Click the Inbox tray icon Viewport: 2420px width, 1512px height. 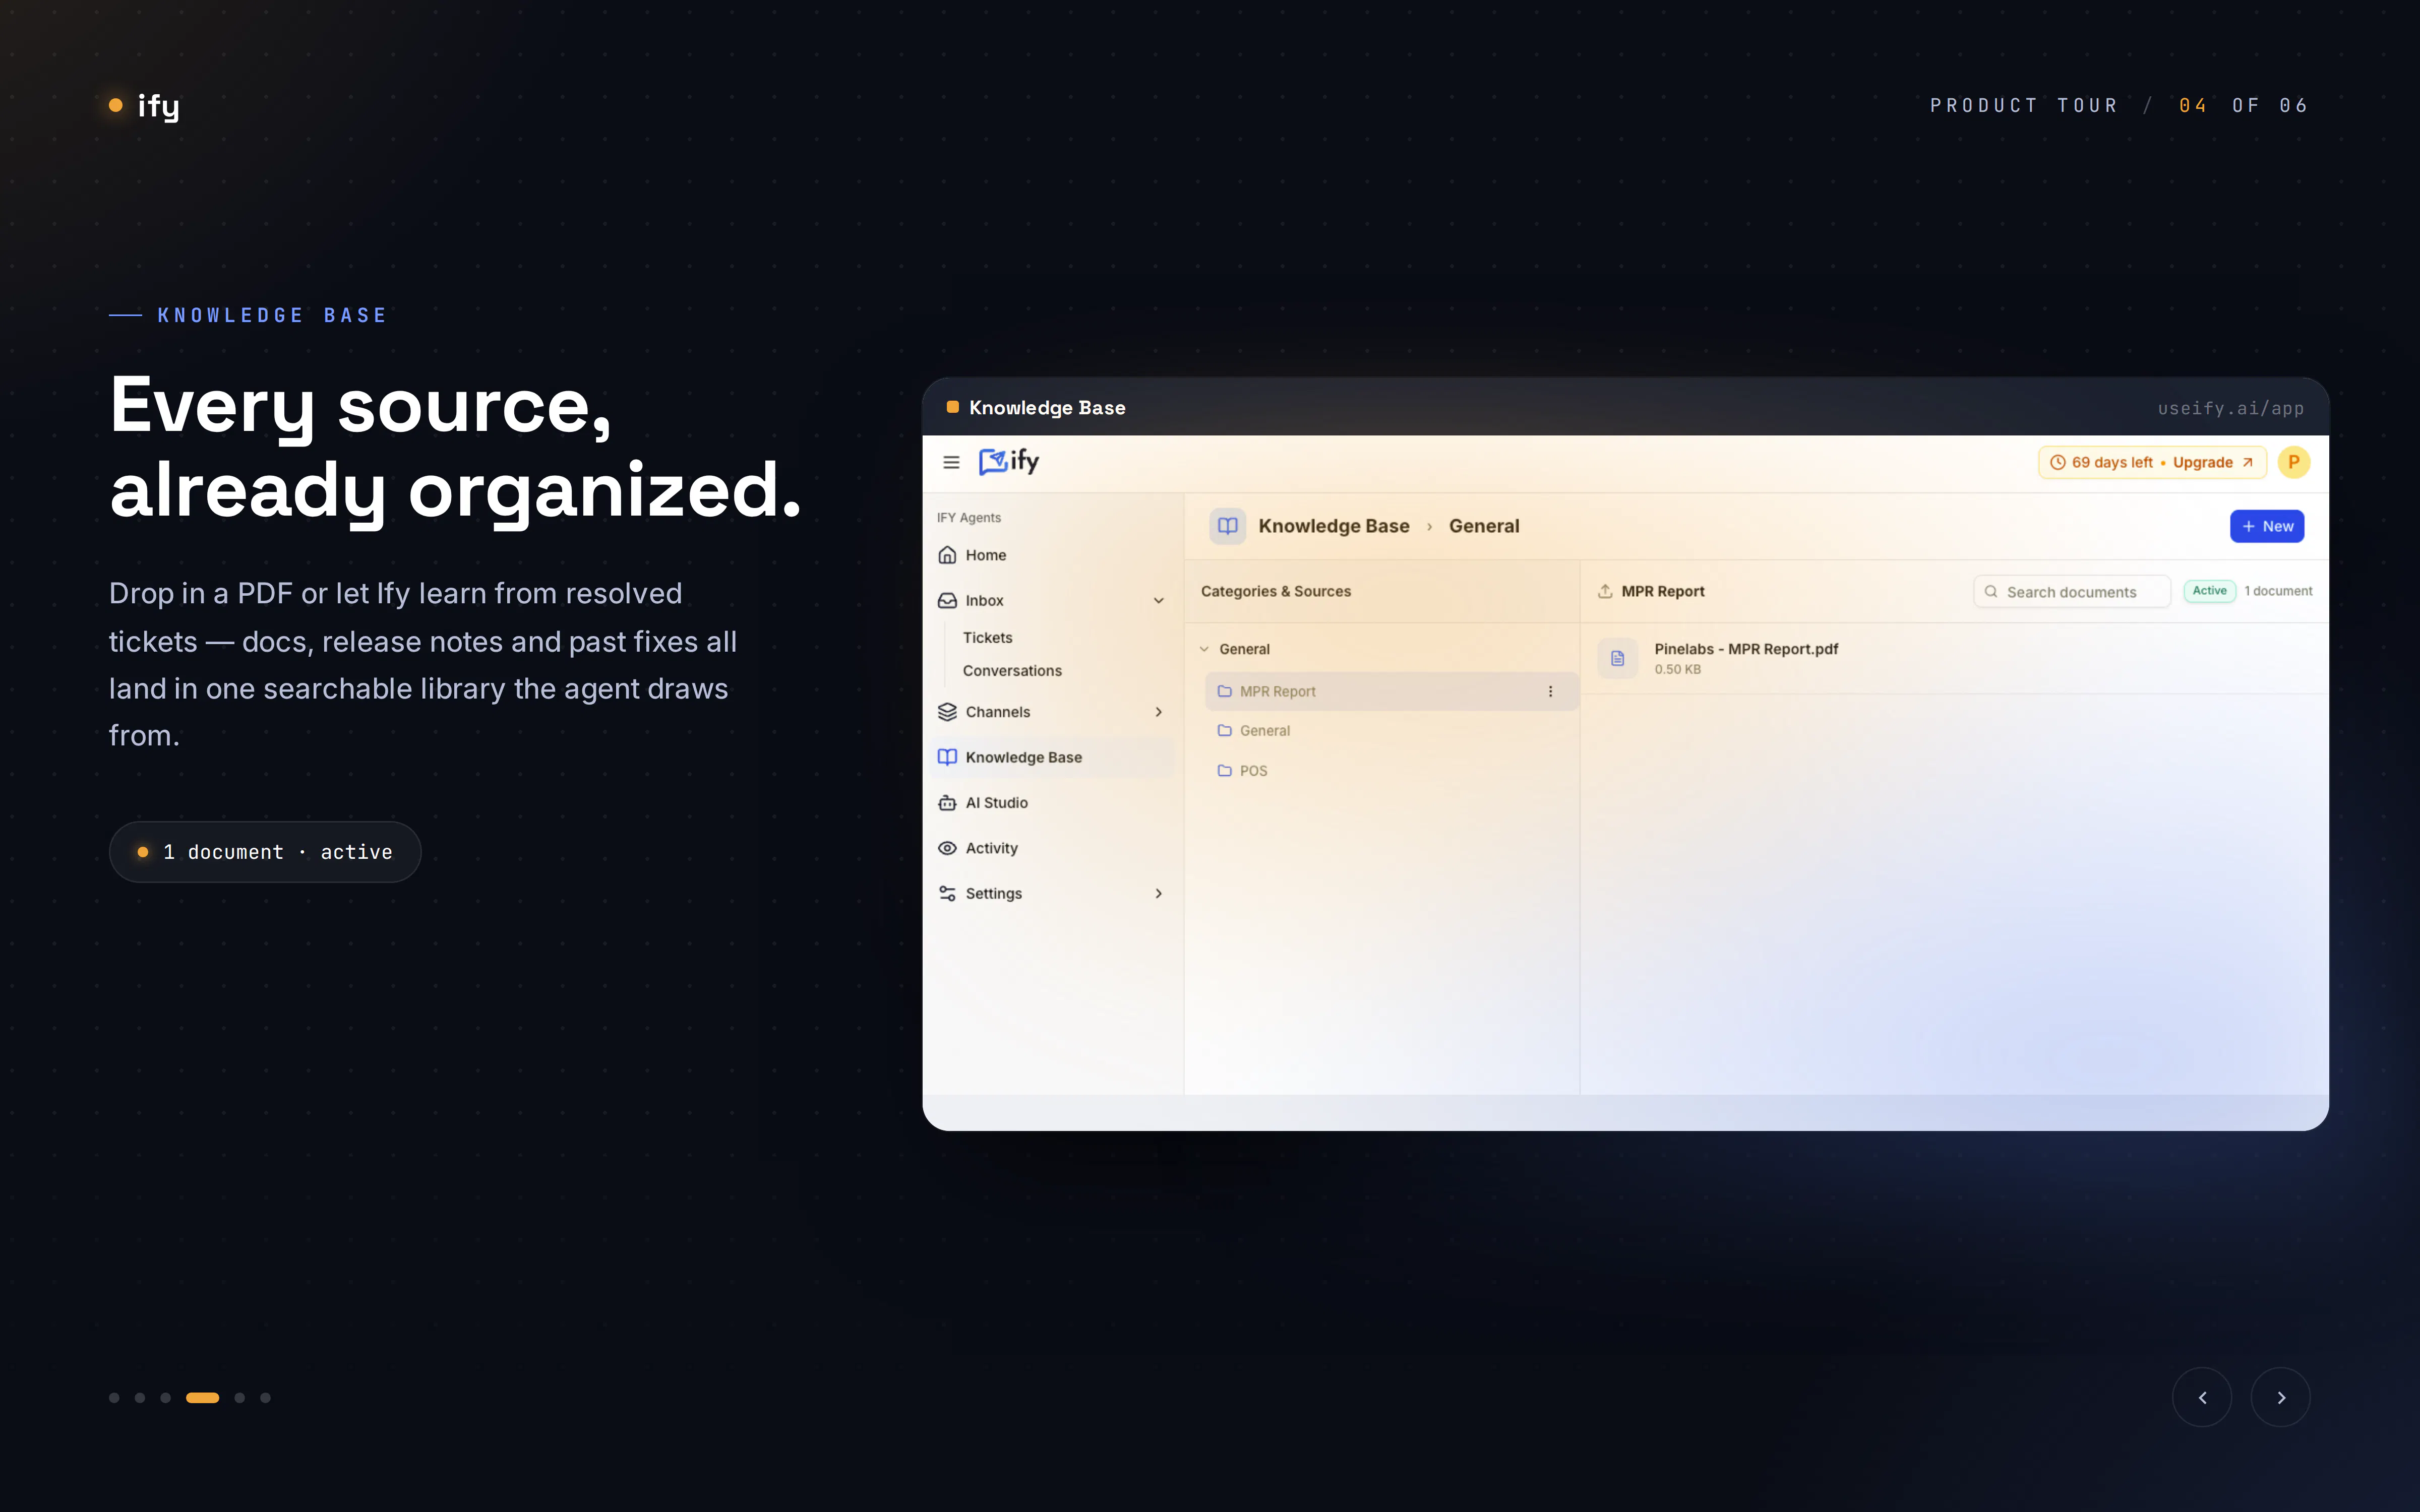tap(947, 600)
